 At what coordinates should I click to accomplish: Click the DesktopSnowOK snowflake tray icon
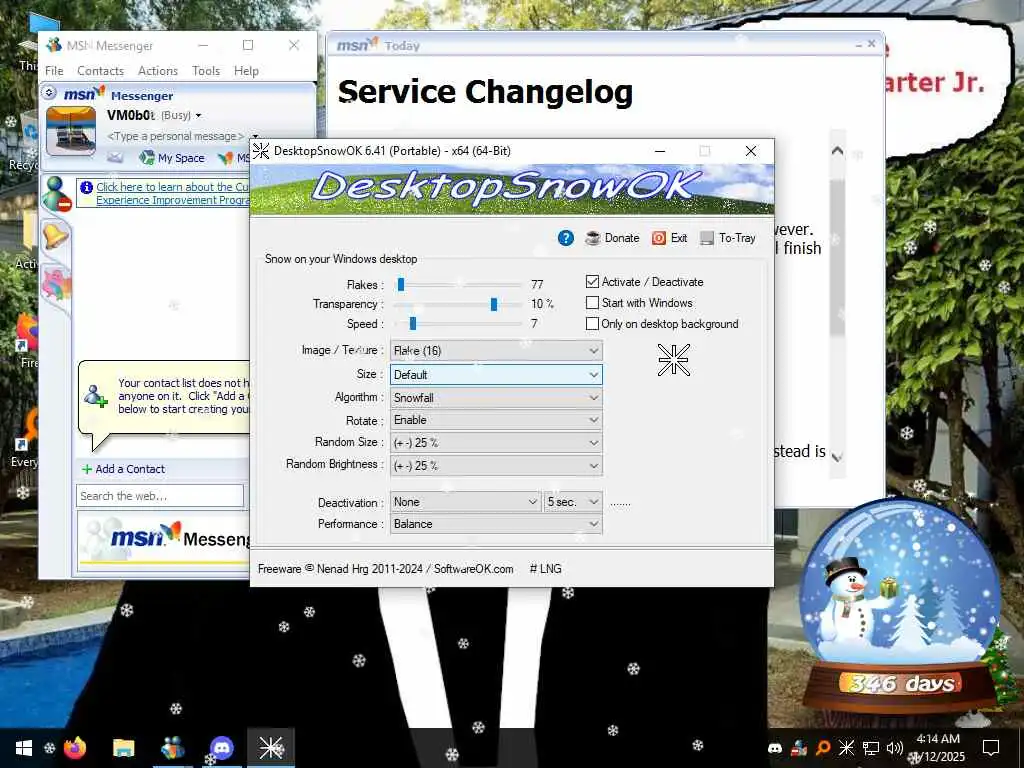846,748
